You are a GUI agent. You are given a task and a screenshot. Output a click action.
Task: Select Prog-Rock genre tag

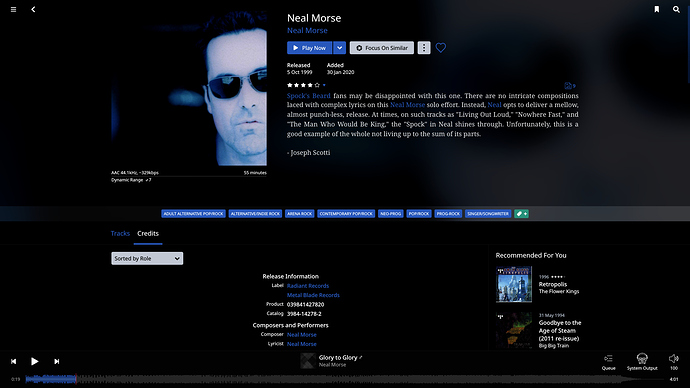tap(448, 214)
